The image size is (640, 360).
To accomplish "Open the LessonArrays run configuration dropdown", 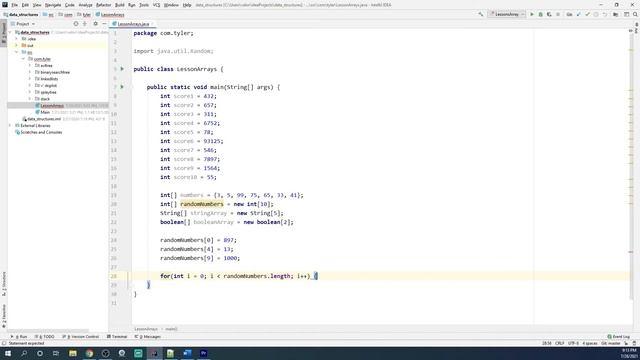I will [507, 14].
